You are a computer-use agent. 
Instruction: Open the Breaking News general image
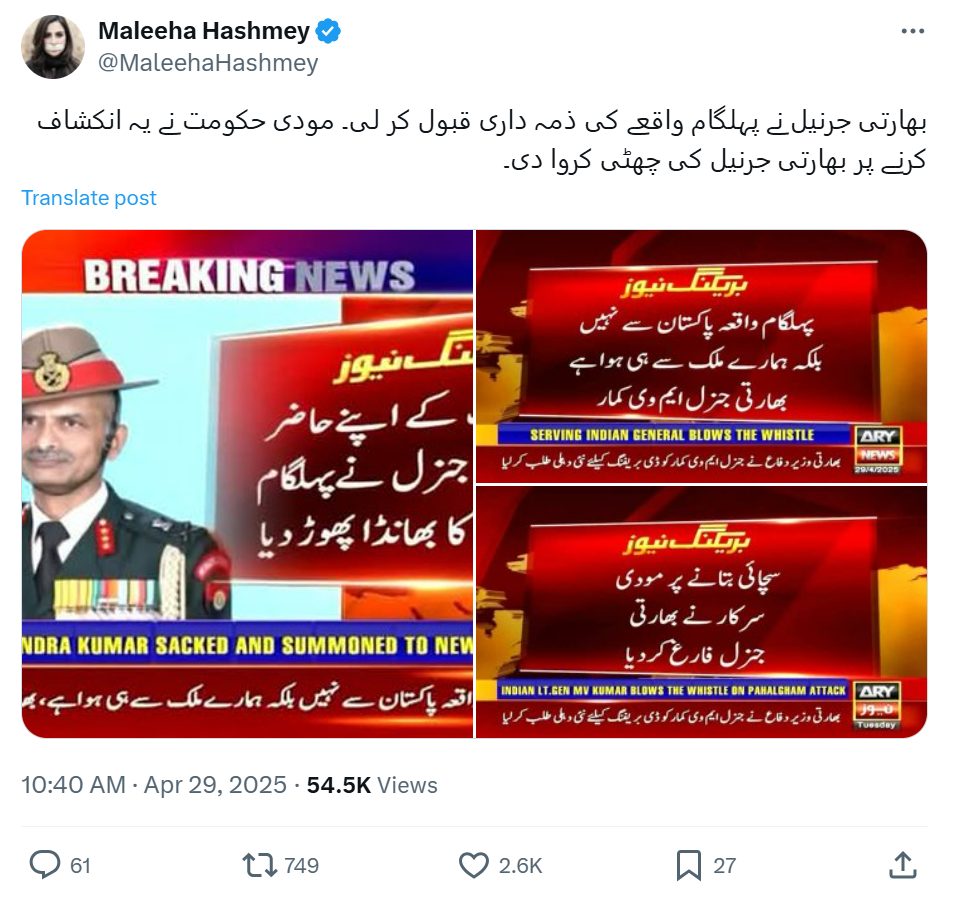247,484
